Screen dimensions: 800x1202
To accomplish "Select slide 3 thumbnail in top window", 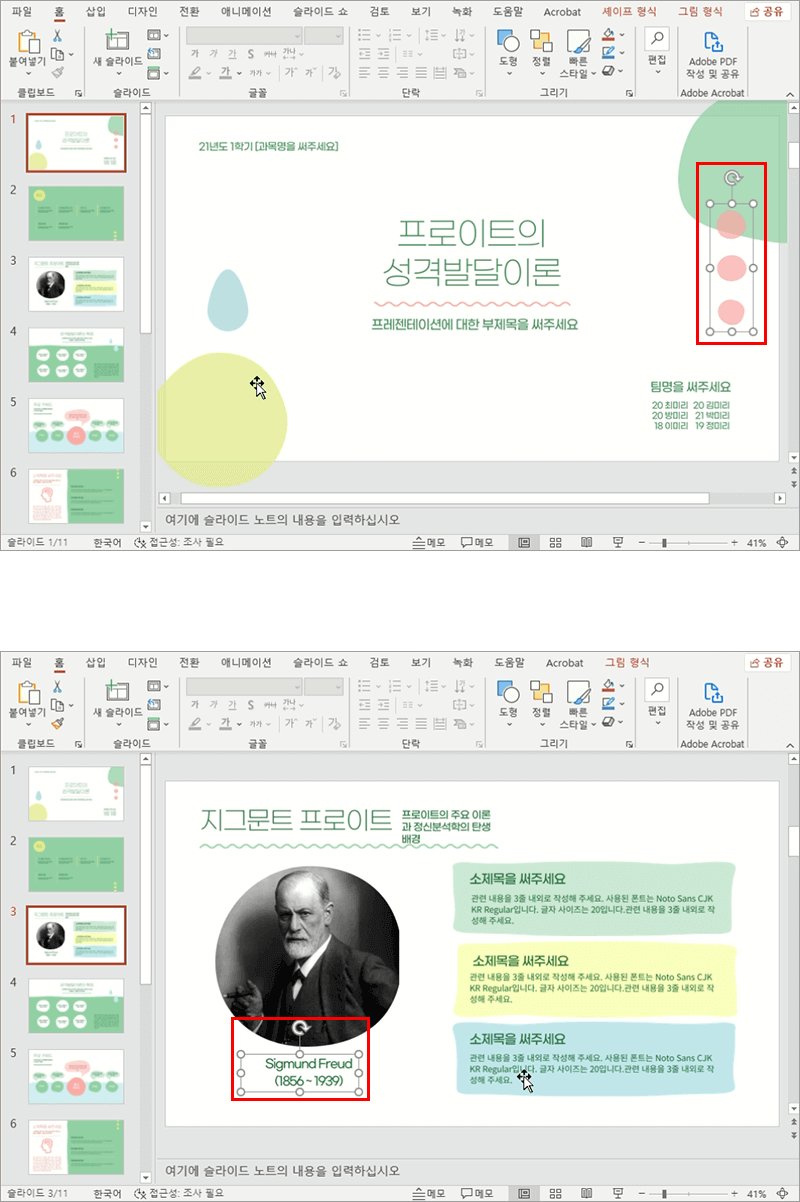I will [76, 284].
